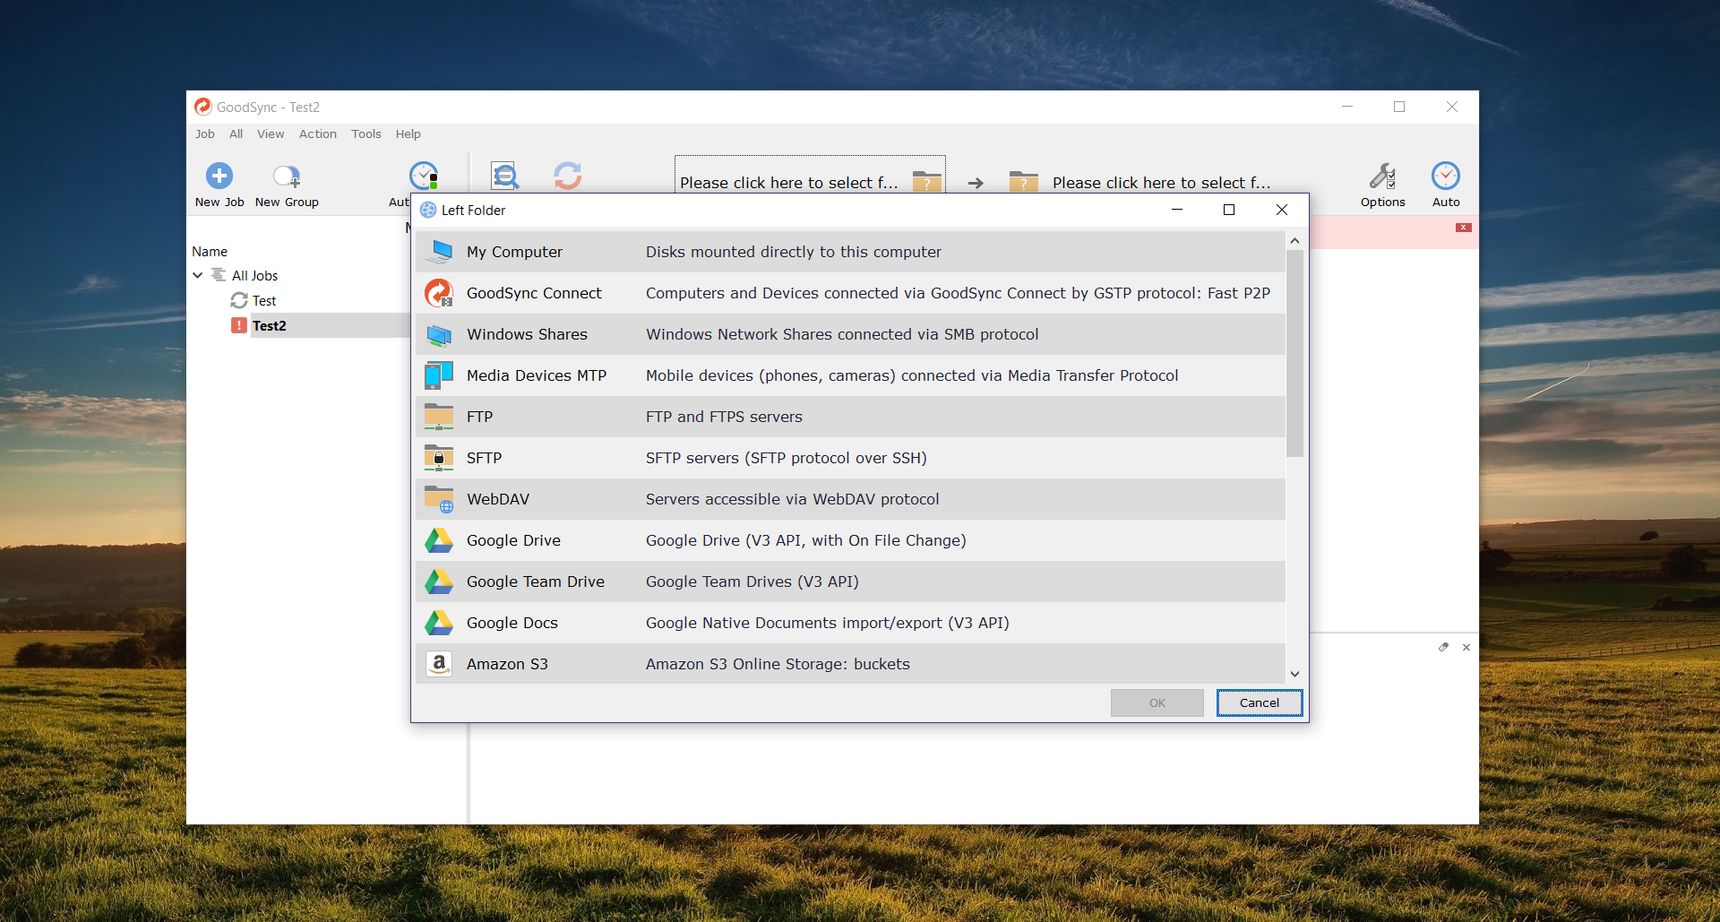The height and width of the screenshot is (922, 1720).
Task: Click the My Computer icon
Action: (x=439, y=252)
